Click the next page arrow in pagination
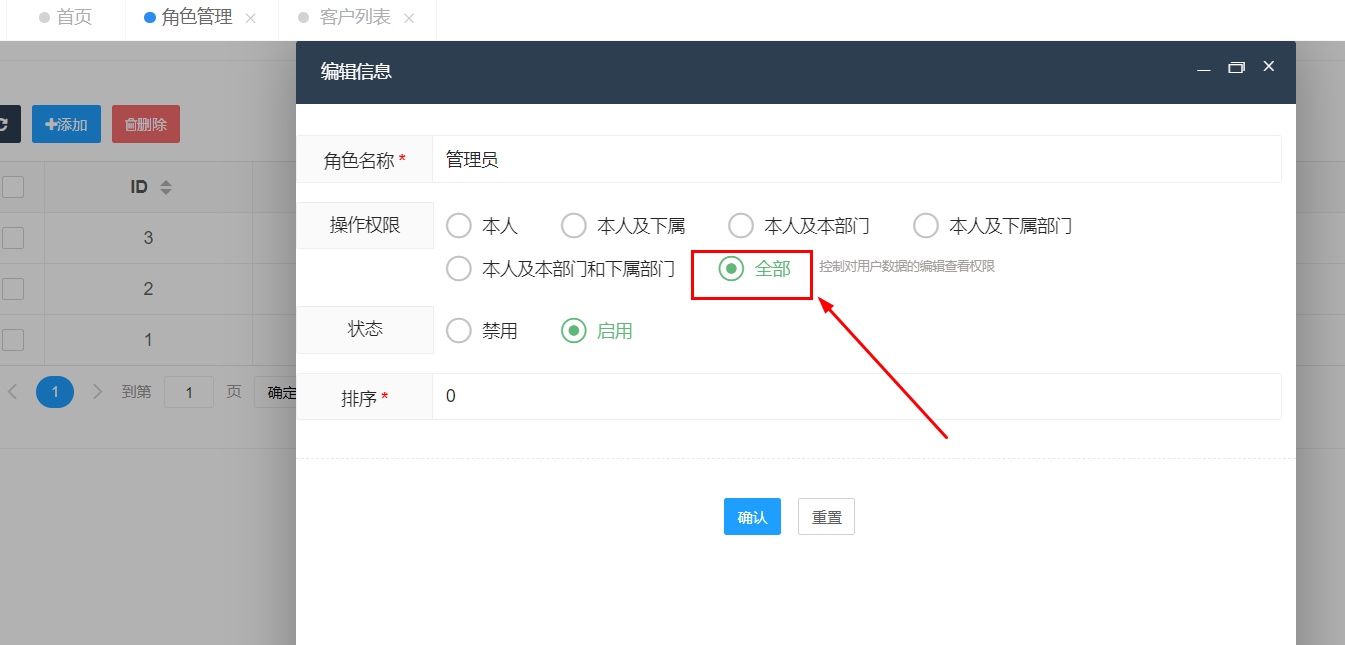The width and height of the screenshot is (1345, 645). click(x=97, y=392)
